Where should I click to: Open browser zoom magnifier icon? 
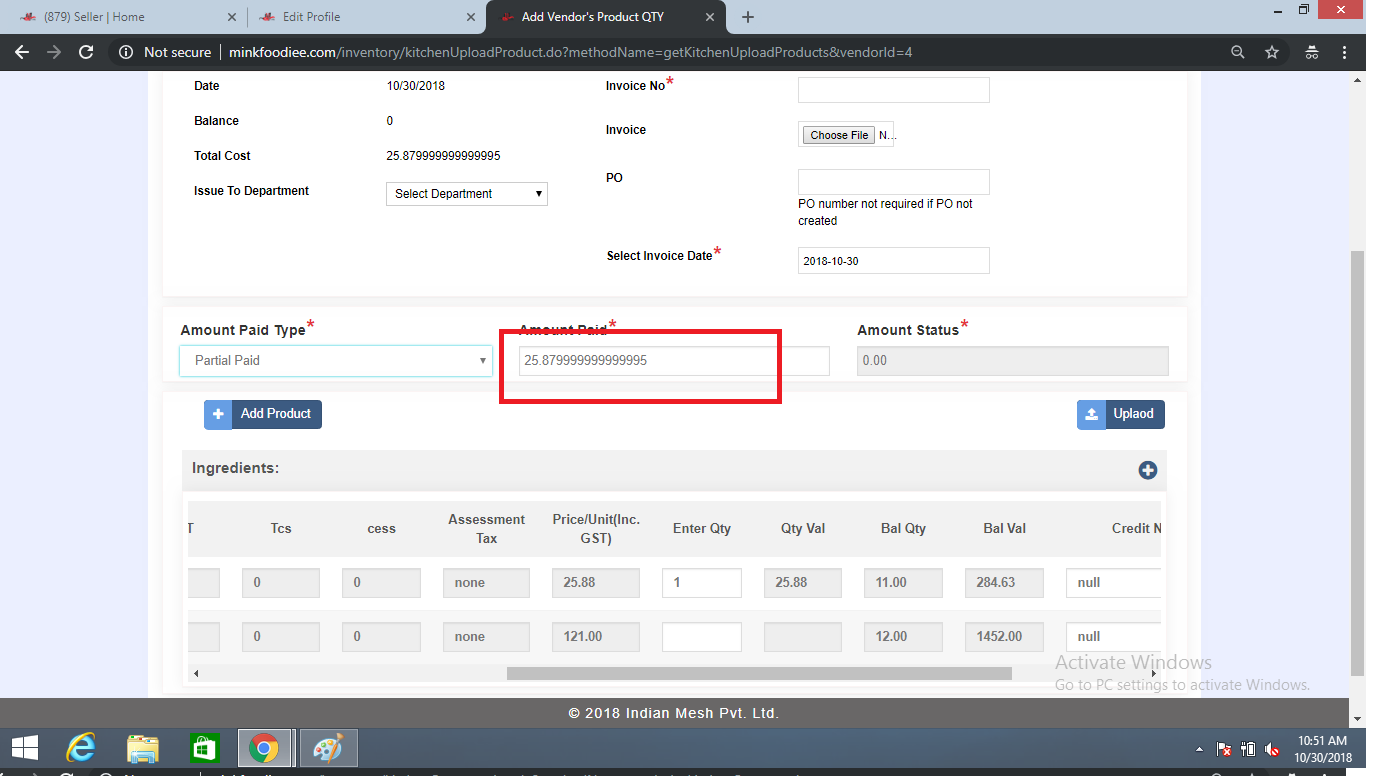(x=1238, y=52)
